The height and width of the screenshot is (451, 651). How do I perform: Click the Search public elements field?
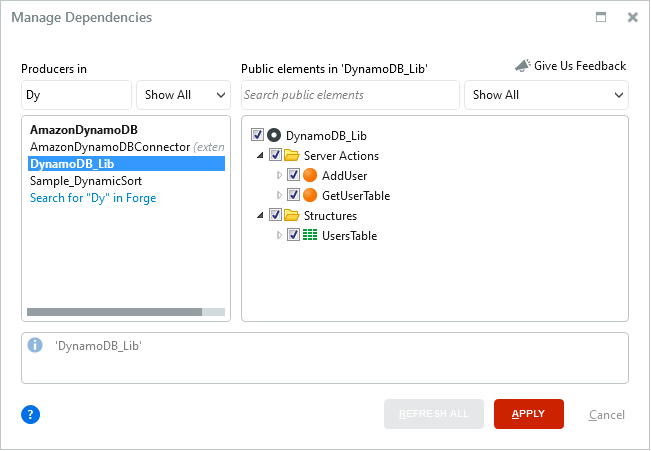point(349,95)
